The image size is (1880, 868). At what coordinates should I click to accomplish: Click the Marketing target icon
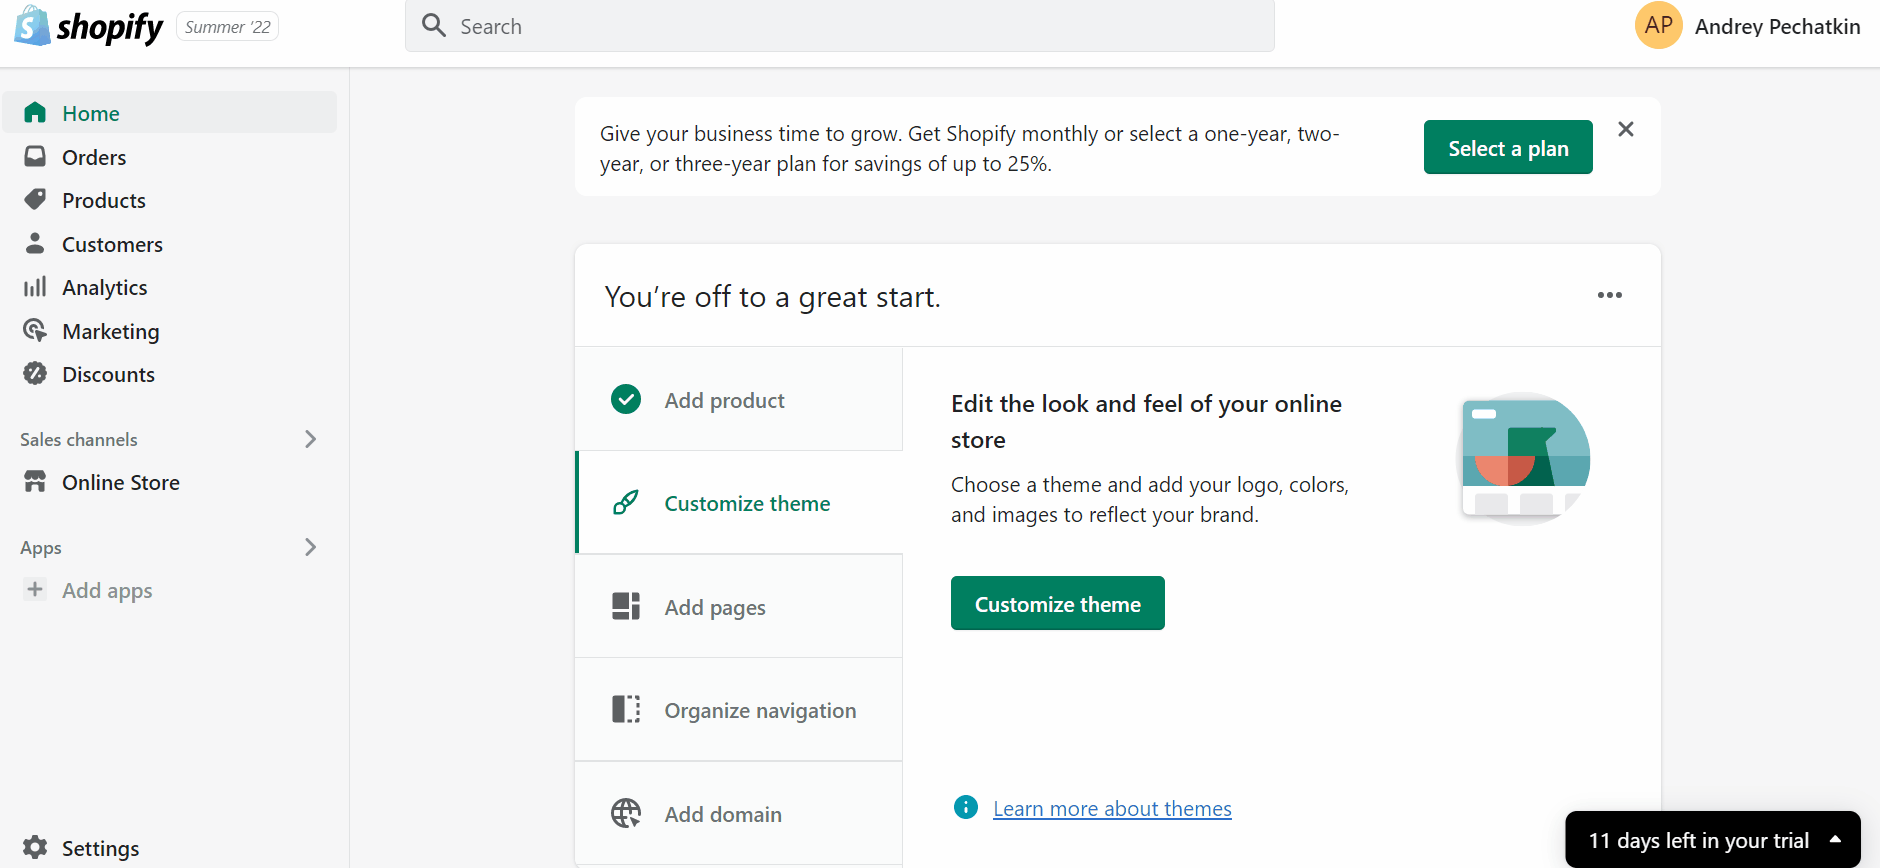click(x=35, y=330)
